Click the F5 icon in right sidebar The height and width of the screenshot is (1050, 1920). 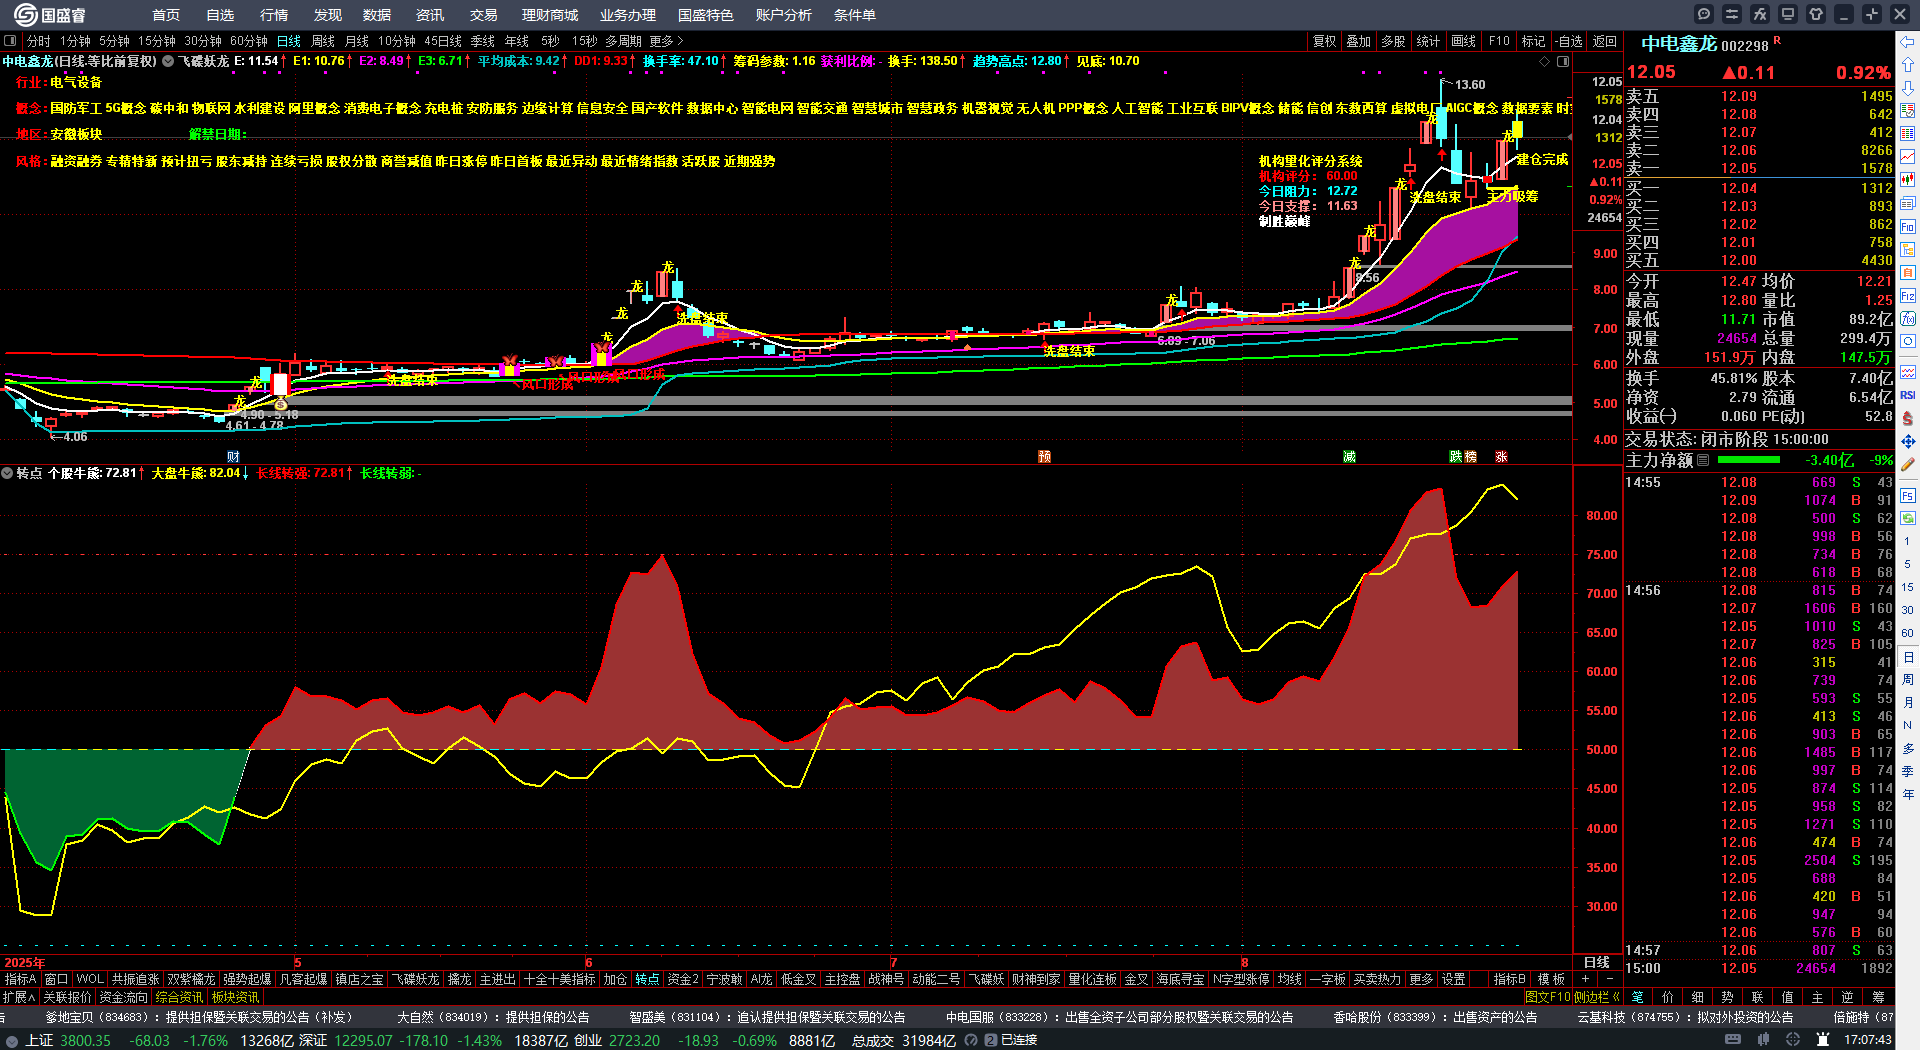[1908, 495]
